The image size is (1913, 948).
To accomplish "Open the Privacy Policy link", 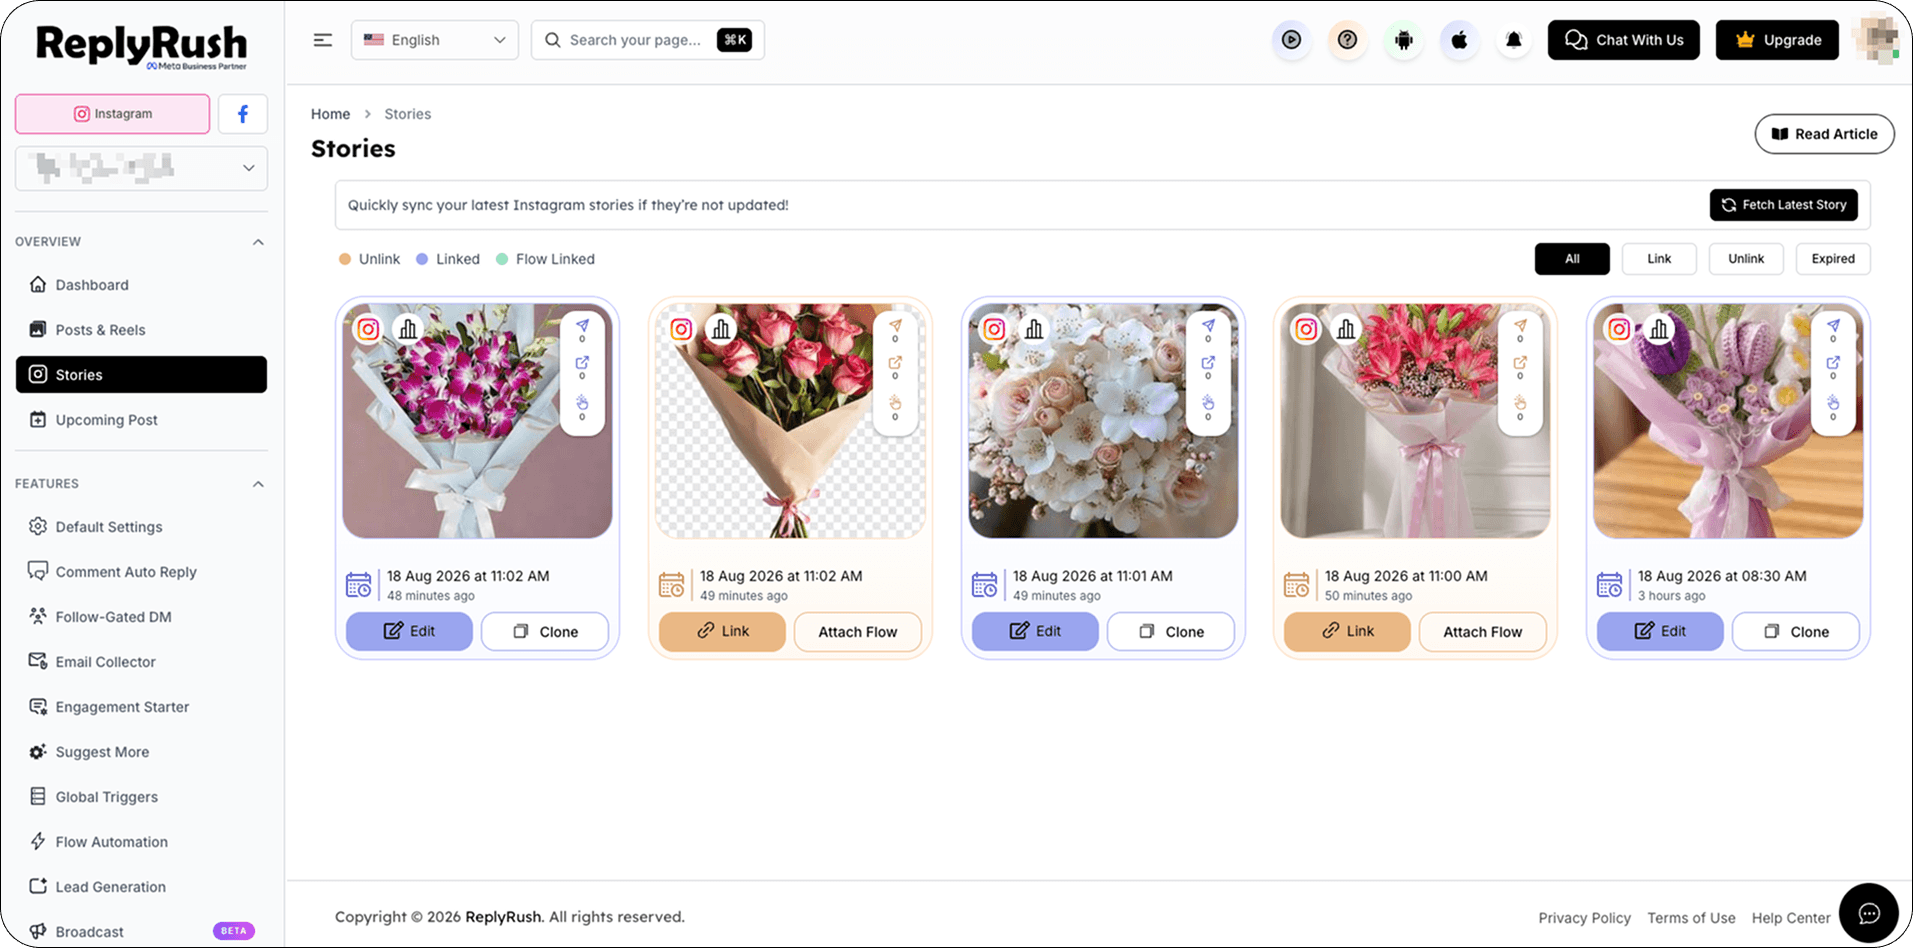I will click(1584, 918).
